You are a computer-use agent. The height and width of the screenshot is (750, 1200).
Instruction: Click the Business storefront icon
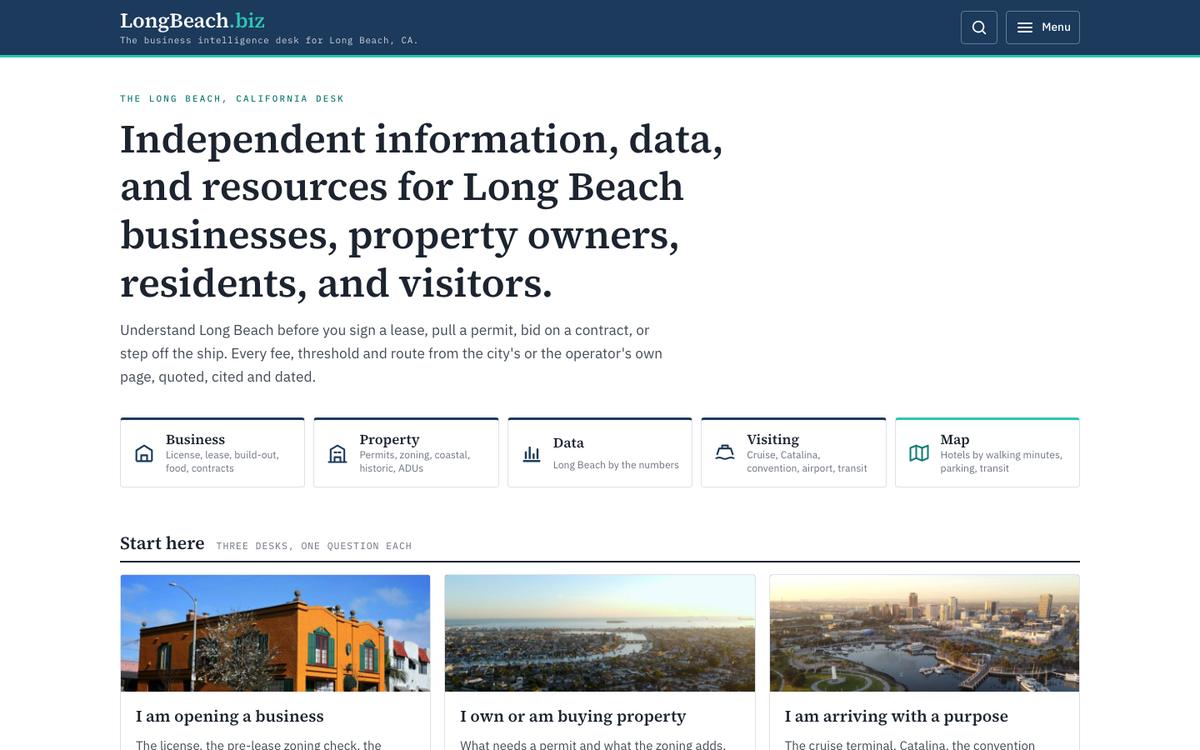pyautogui.click(x=144, y=453)
